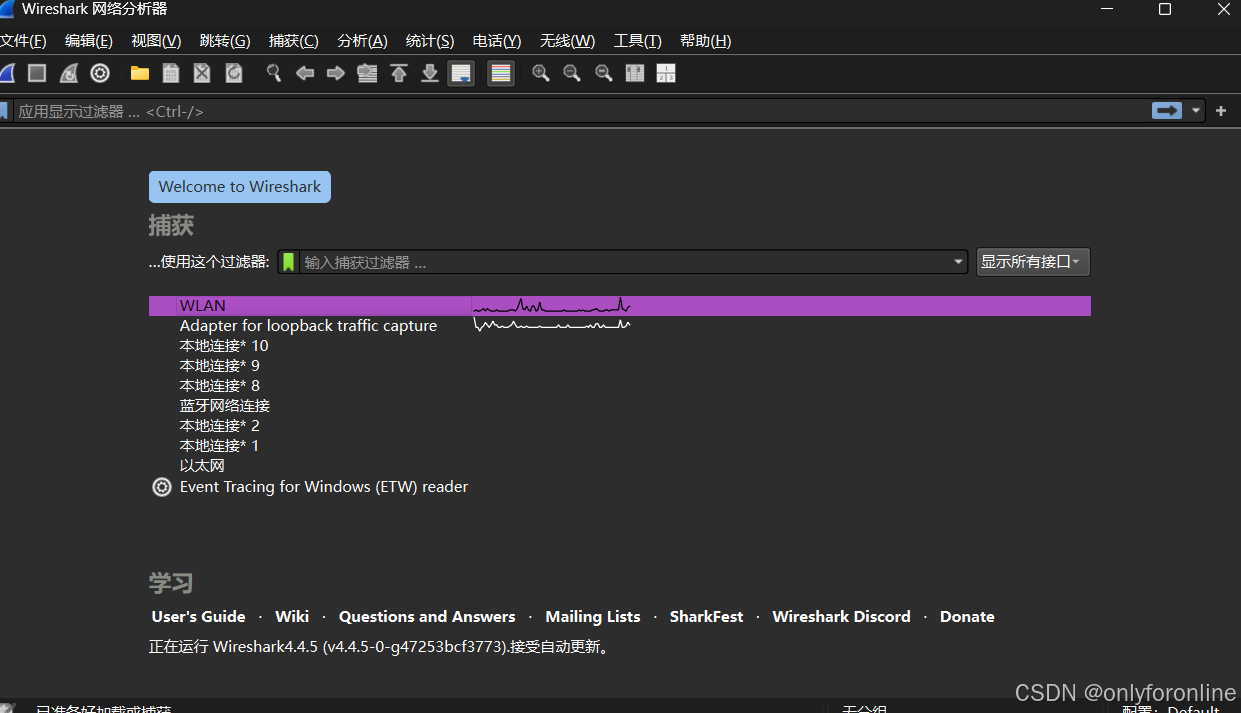Screen dimensions: 1241x713
Task: Open Questions and Answers link
Action: [x=427, y=617]
